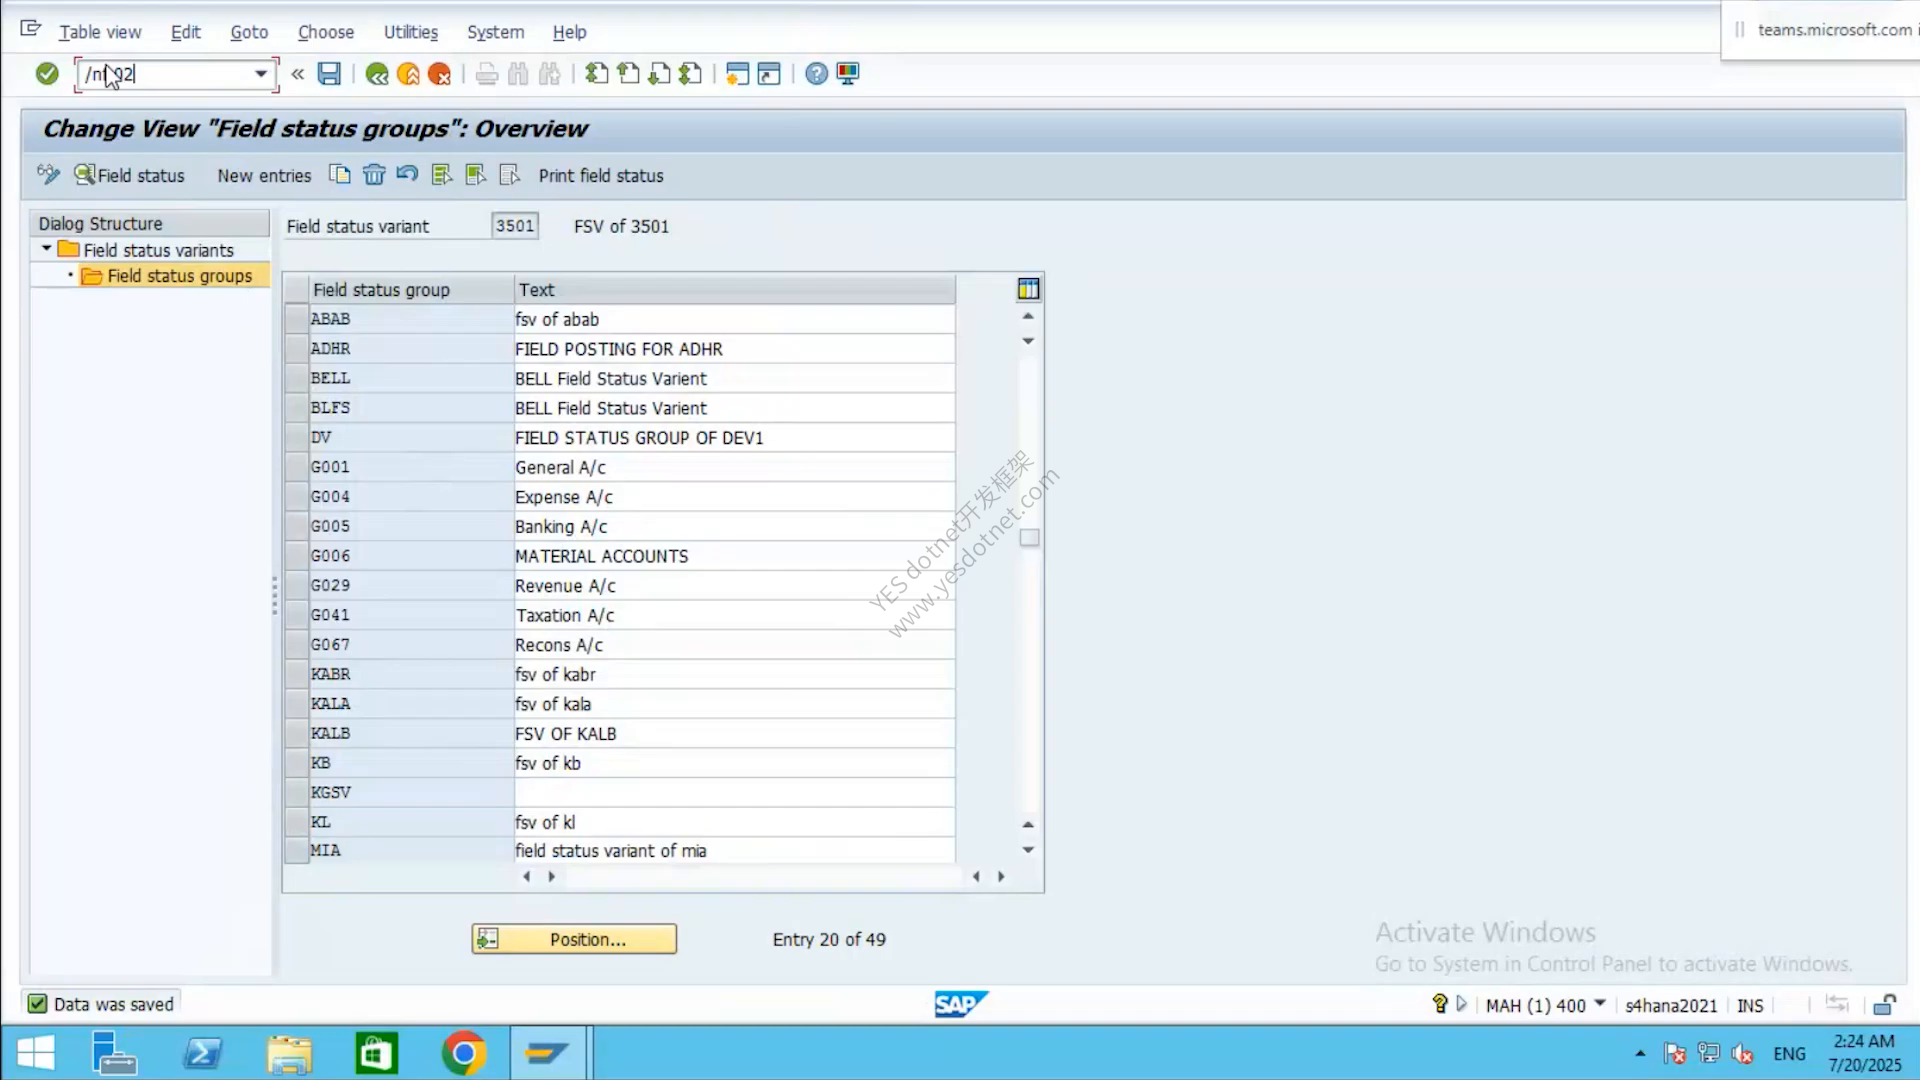Viewport: 1920px width, 1080px height.
Task: Select the BELL row selector box
Action: [x=296, y=378]
